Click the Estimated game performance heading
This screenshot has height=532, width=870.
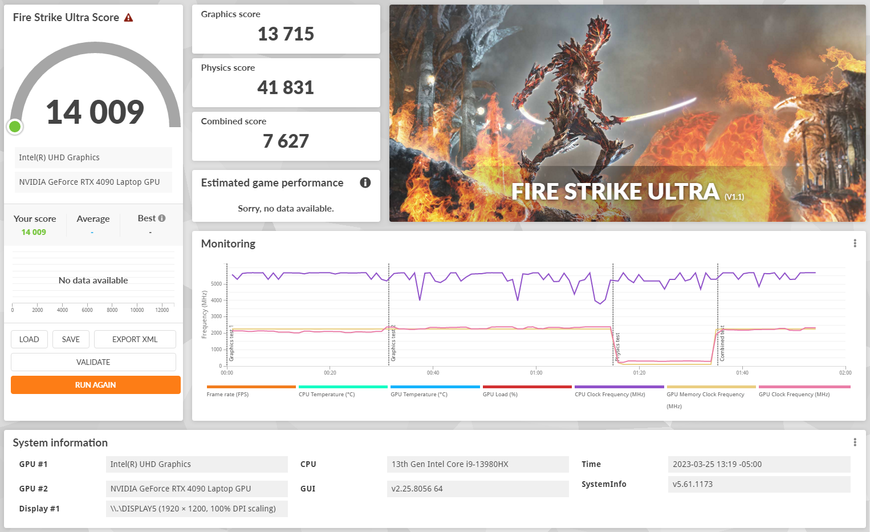point(272,183)
